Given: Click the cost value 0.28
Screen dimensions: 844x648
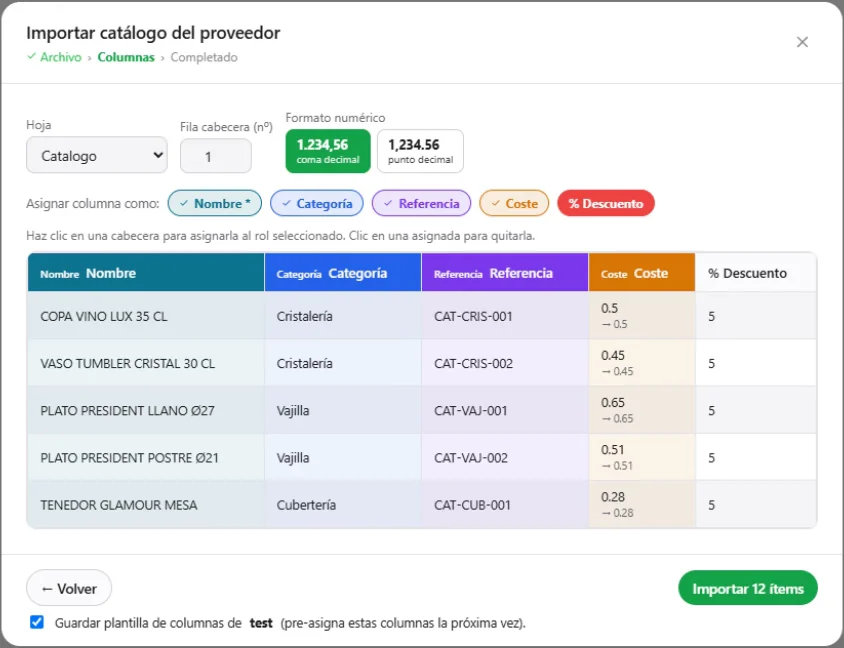Looking at the screenshot, I should (613, 497).
